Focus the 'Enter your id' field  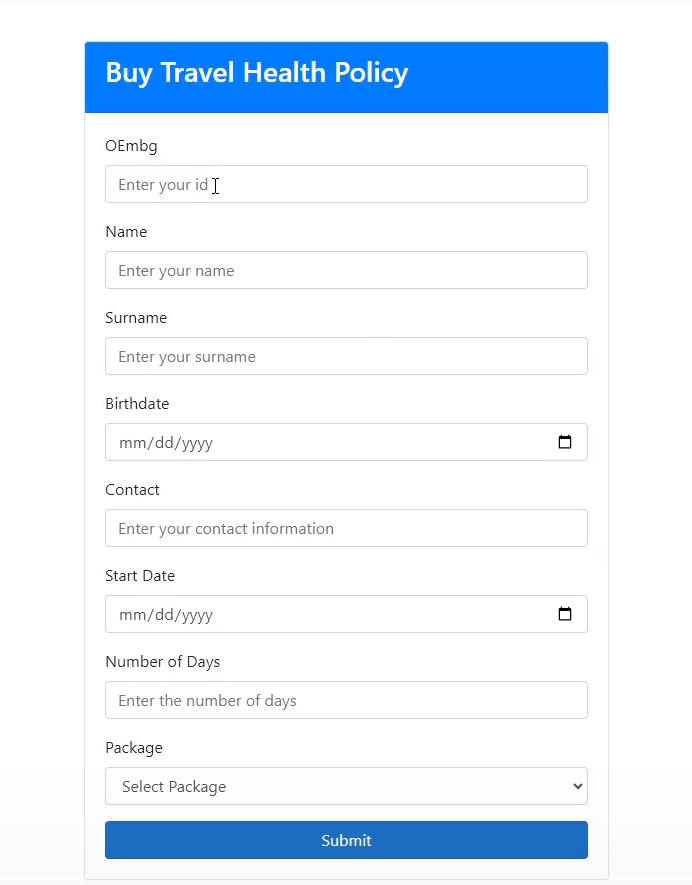tap(346, 184)
